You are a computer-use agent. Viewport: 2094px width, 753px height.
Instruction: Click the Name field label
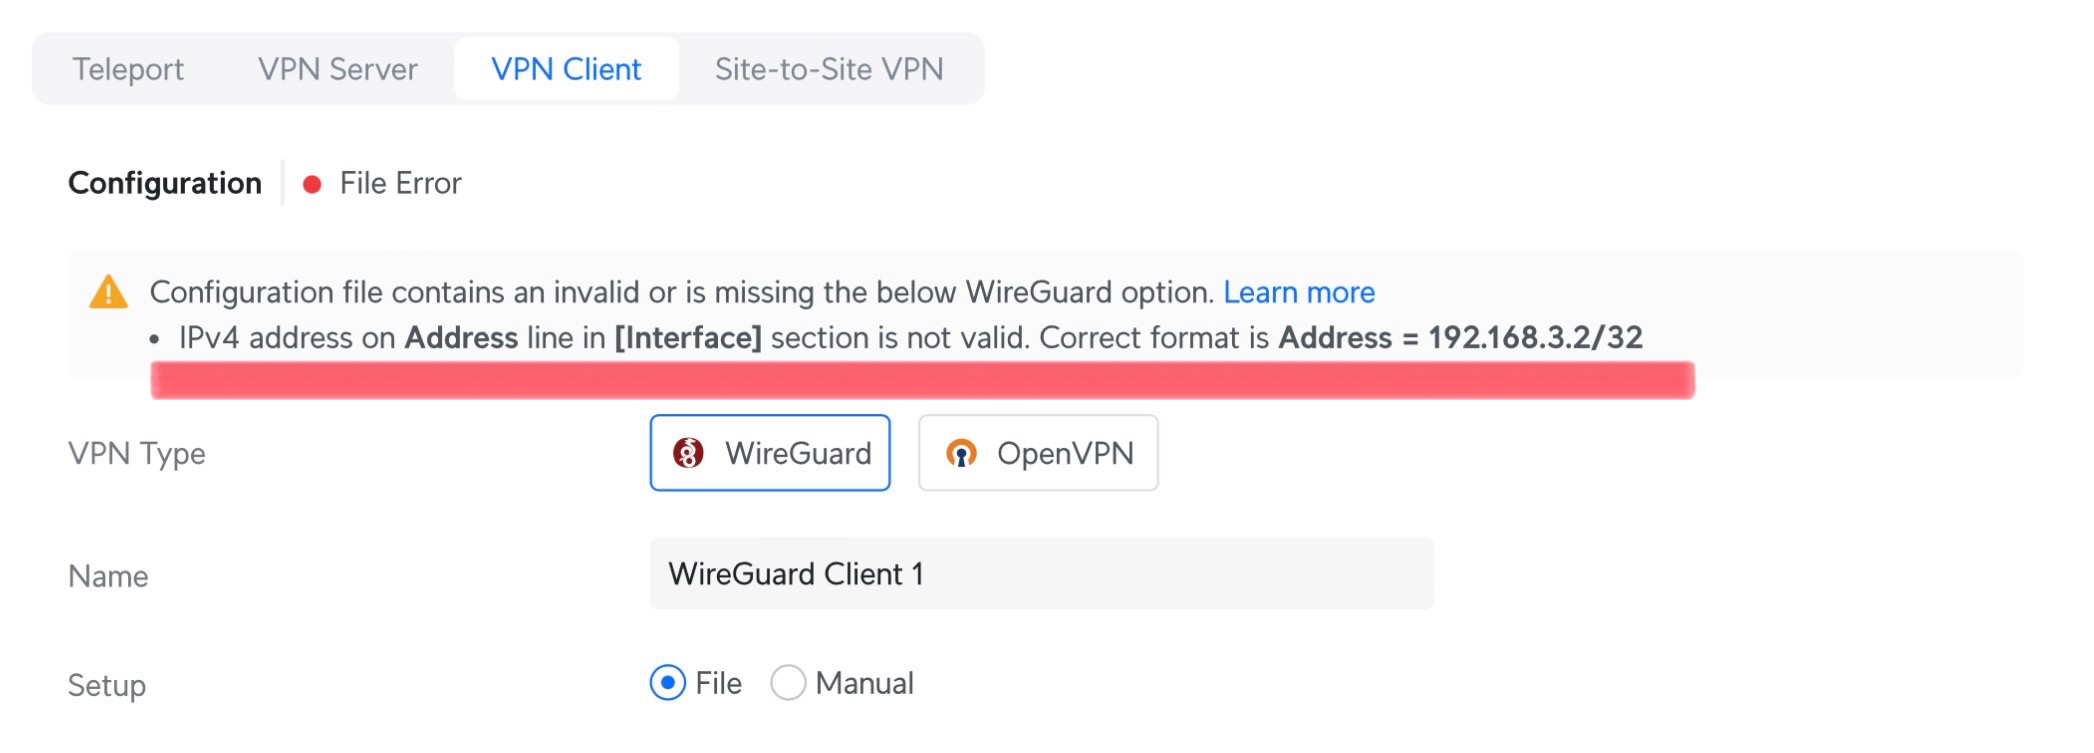click(108, 576)
